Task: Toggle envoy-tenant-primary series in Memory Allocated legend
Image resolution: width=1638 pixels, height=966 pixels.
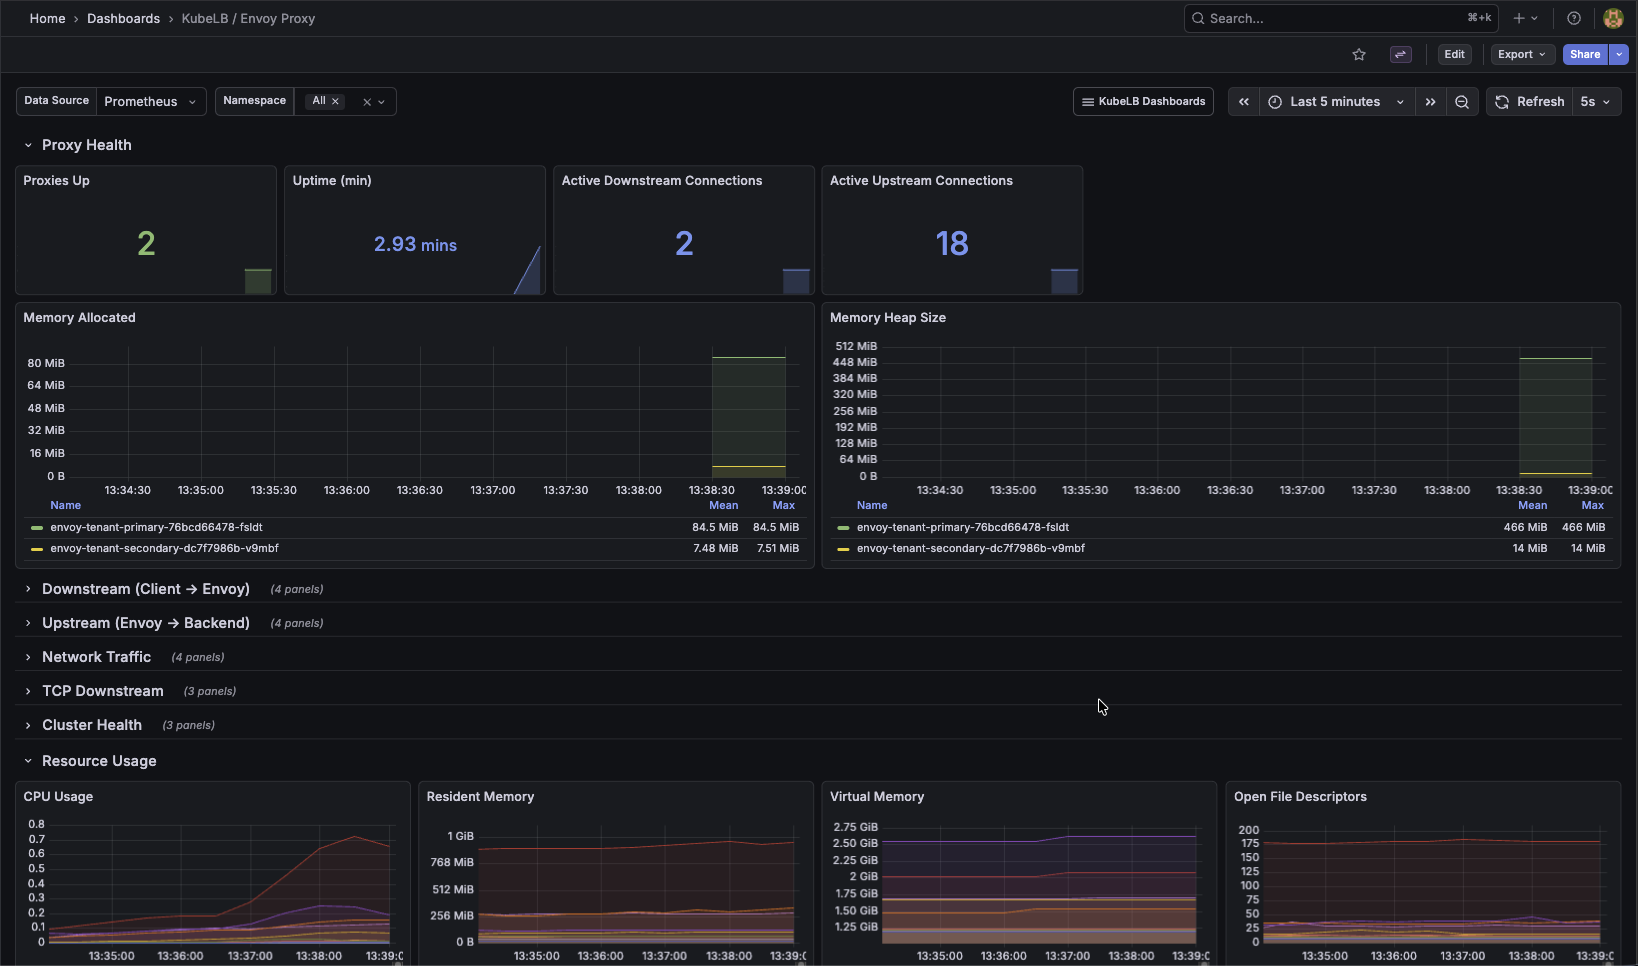Action: pos(156,527)
